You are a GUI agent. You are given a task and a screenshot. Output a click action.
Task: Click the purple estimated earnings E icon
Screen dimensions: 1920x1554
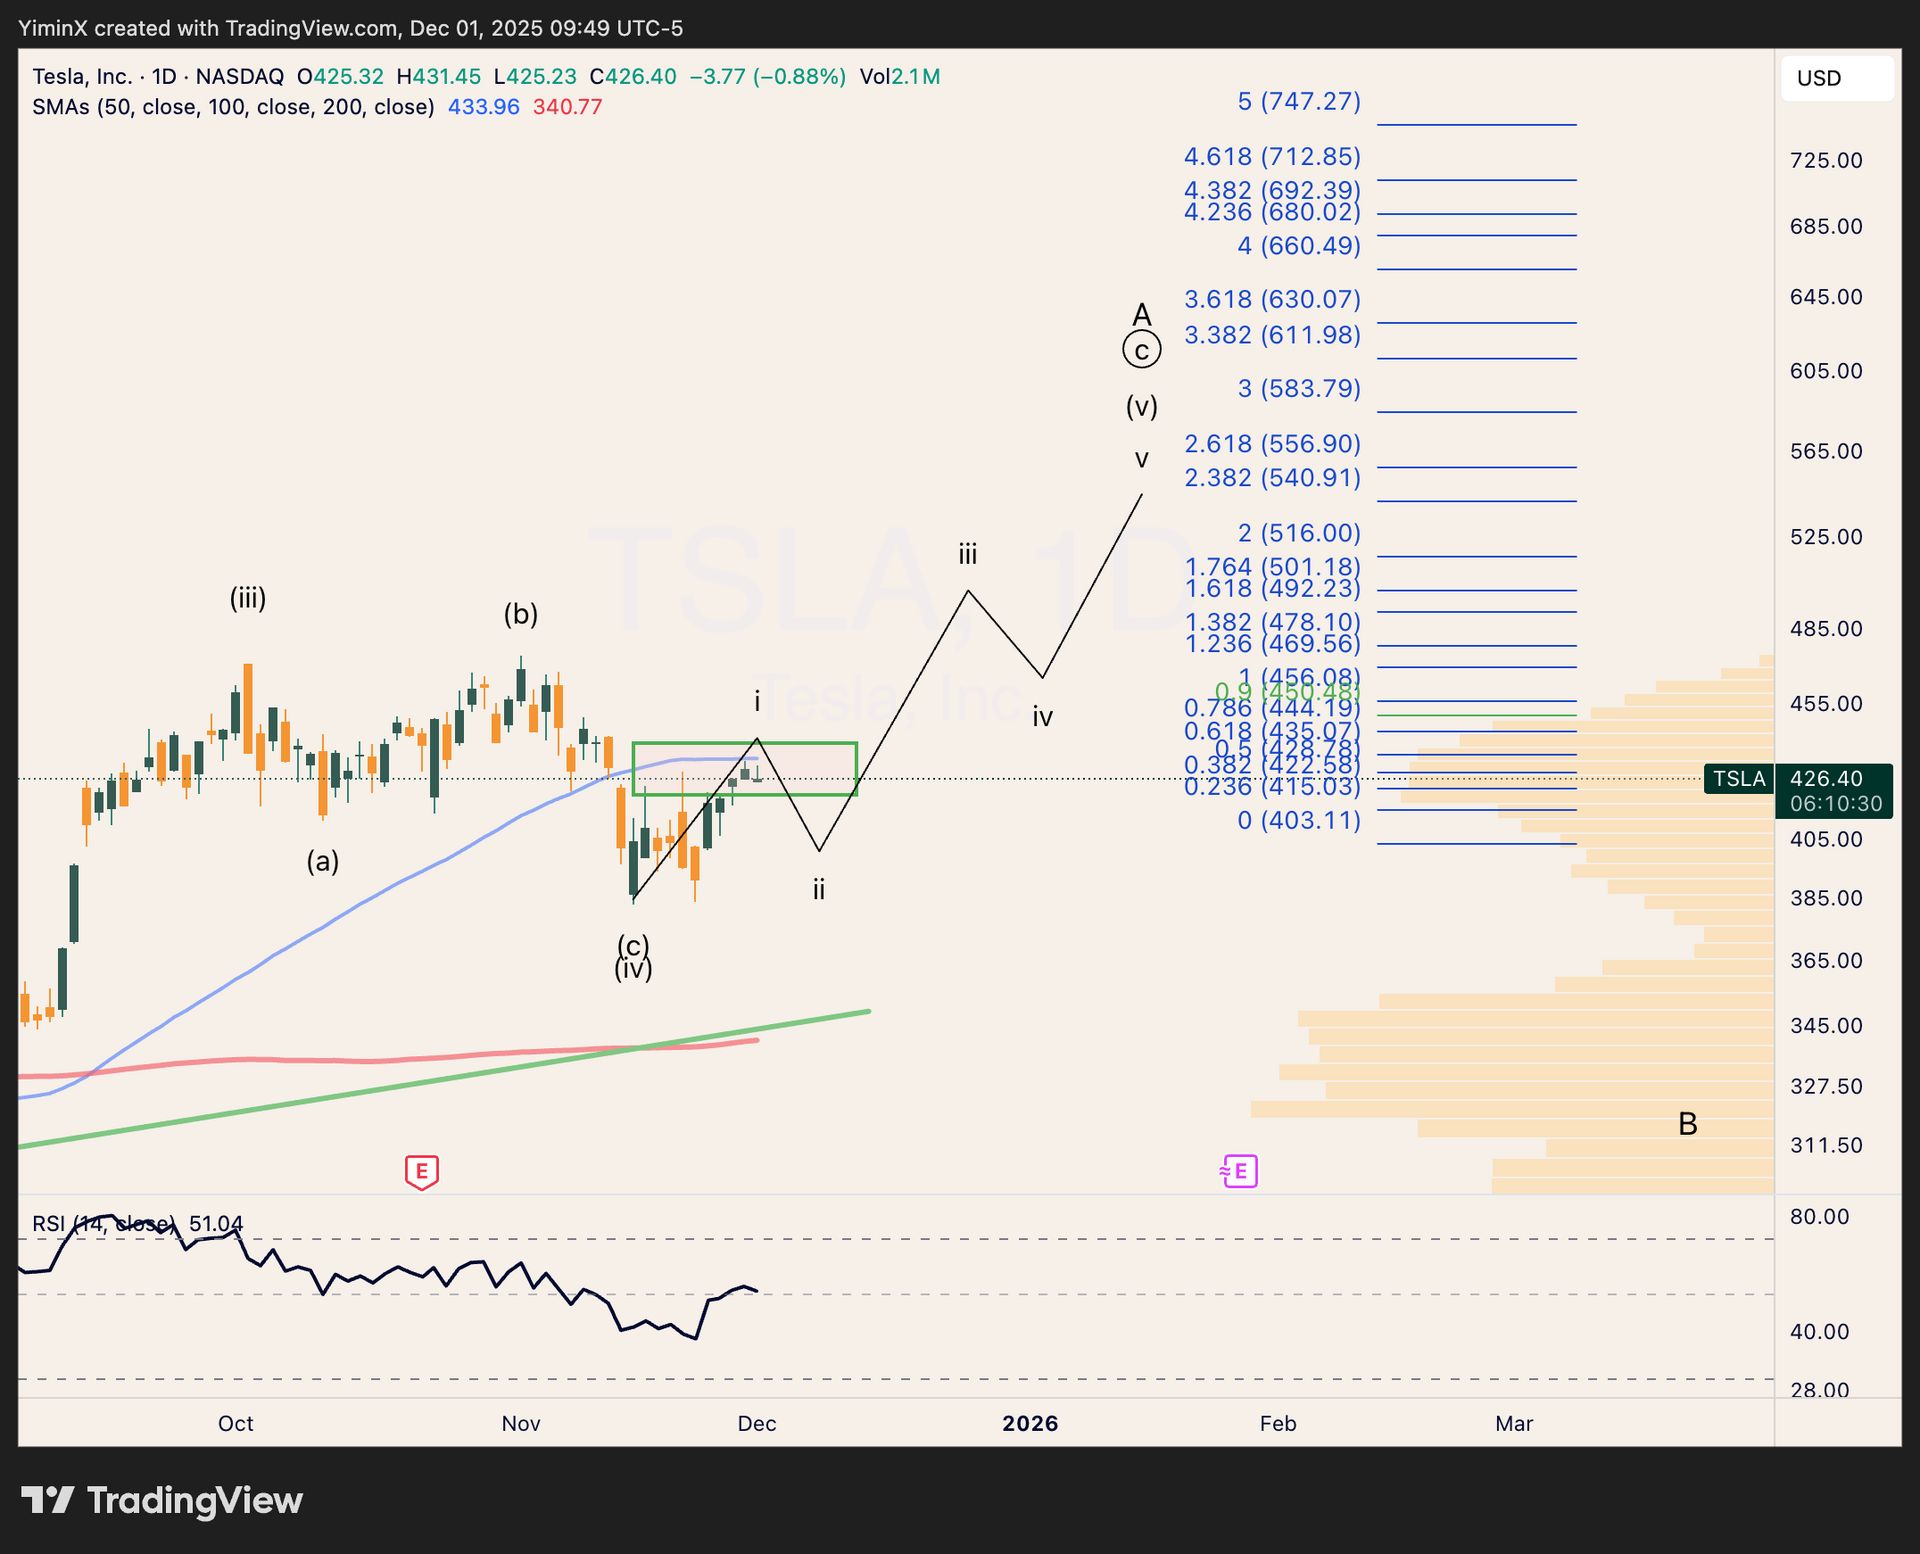1239,1170
